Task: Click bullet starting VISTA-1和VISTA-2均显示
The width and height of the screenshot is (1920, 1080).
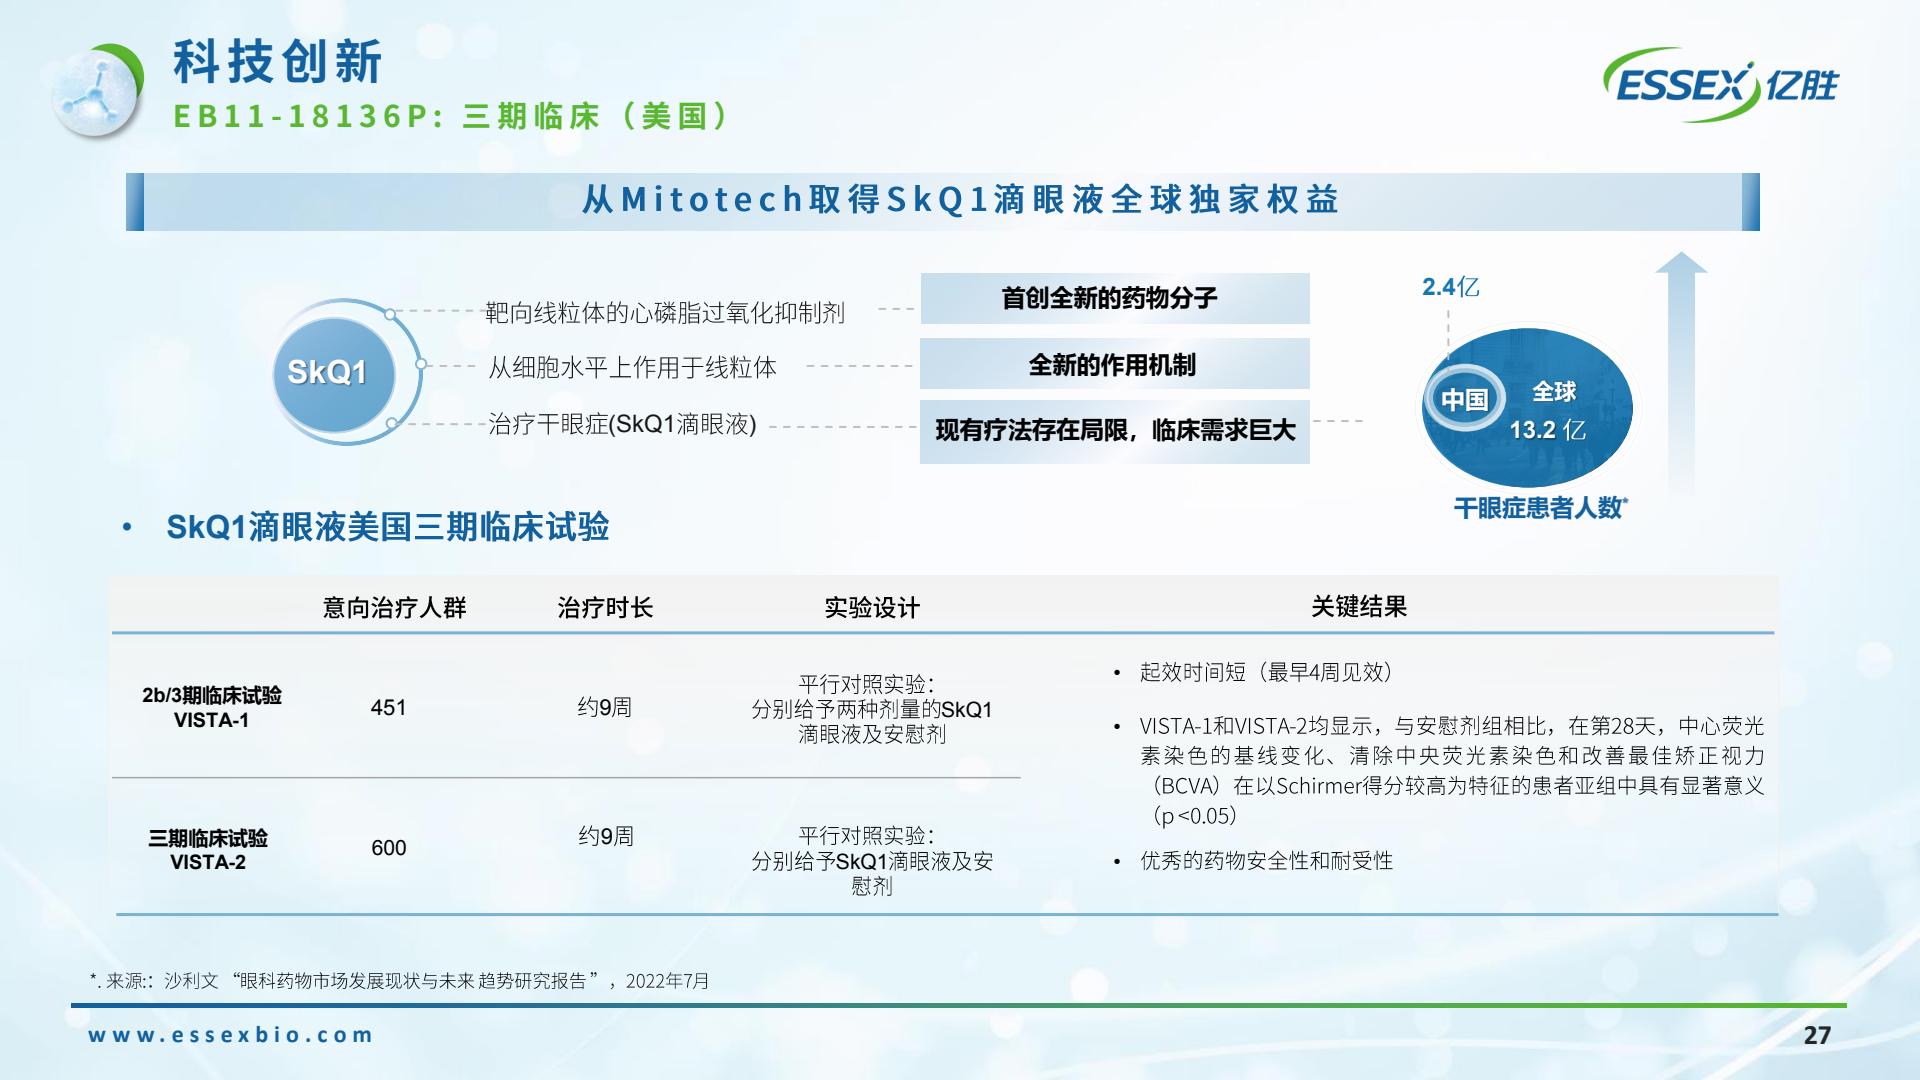Action: click(1452, 771)
